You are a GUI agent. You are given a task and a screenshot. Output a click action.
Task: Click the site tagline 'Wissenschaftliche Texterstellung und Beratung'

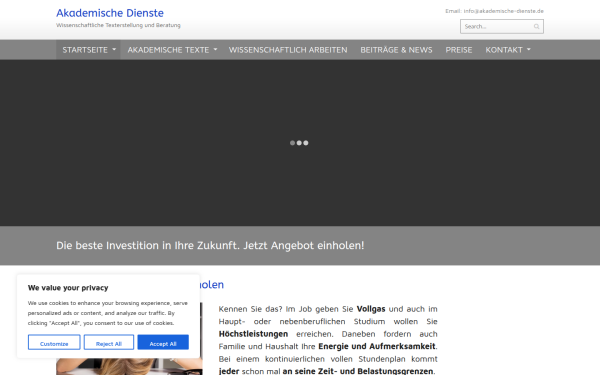(x=118, y=25)
